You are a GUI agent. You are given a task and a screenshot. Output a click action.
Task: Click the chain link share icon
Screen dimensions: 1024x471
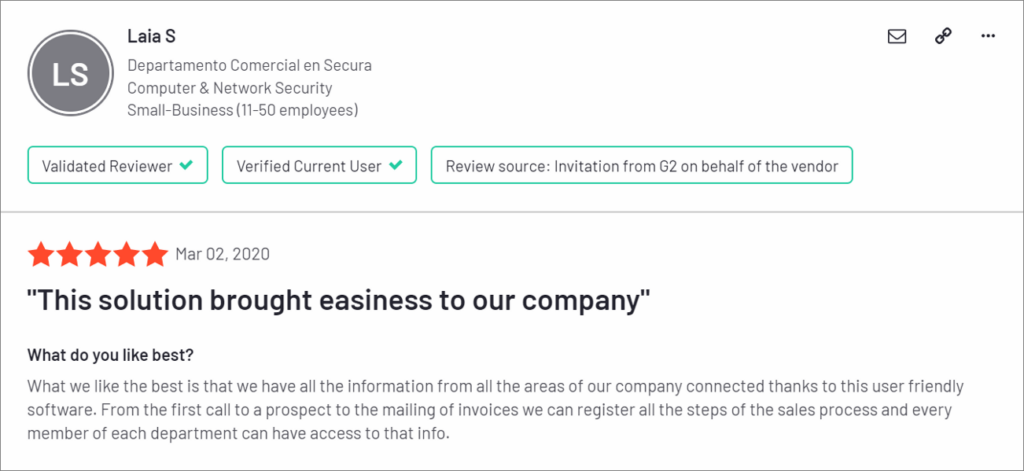943,37
